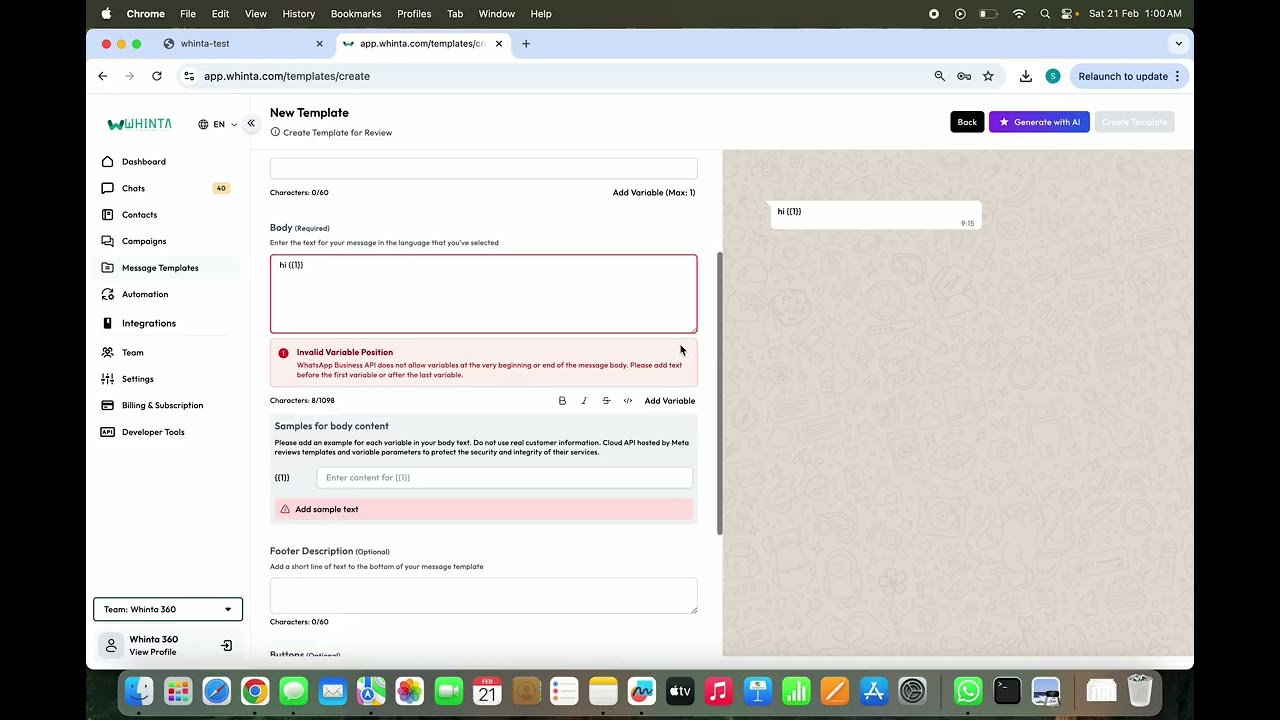Apply monospace code formatting
This screenshot has height=720, width=1280.
628,401
